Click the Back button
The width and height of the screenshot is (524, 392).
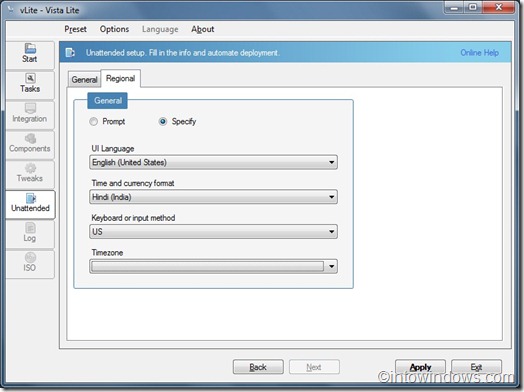(x=258, y=367)
